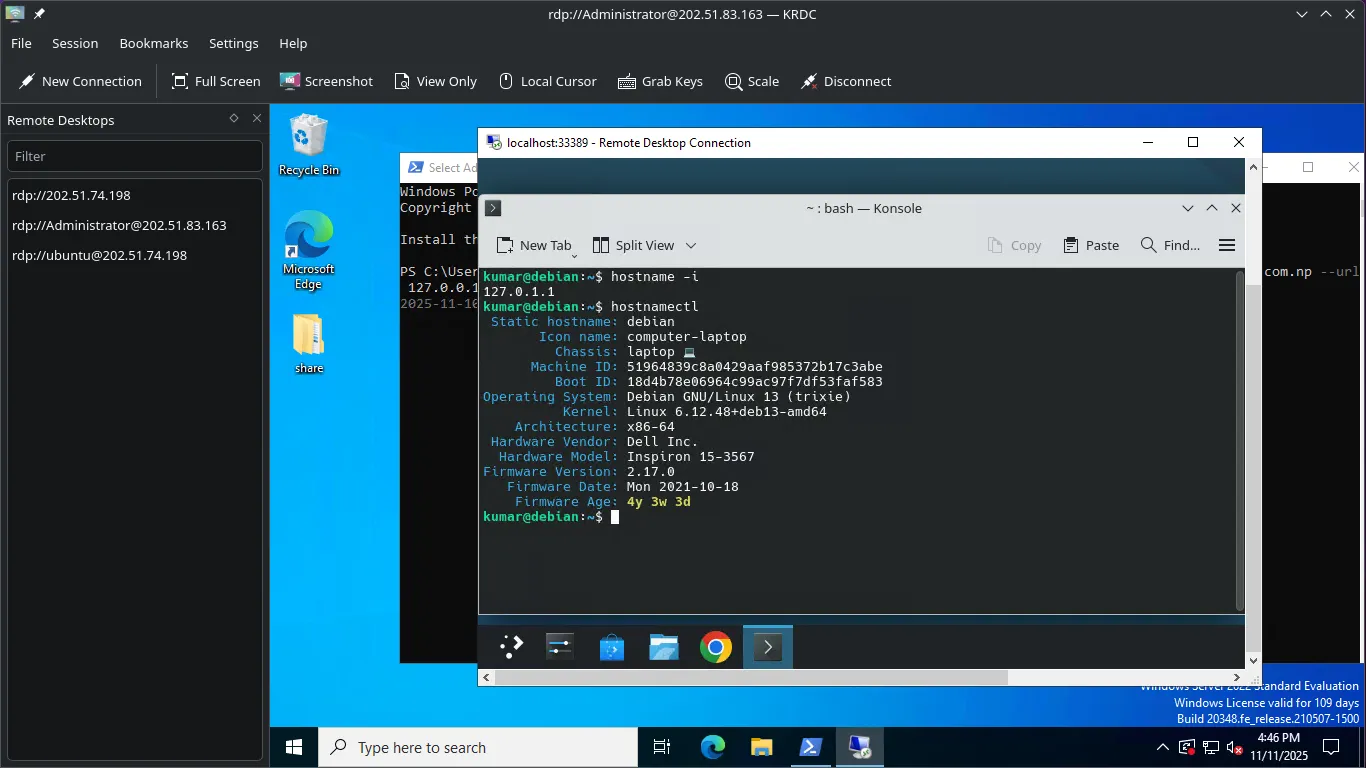Click the New Tab button in Konsole
Image resolution: width=1366 pixels, height=768 pixels.
click(534, 245)
